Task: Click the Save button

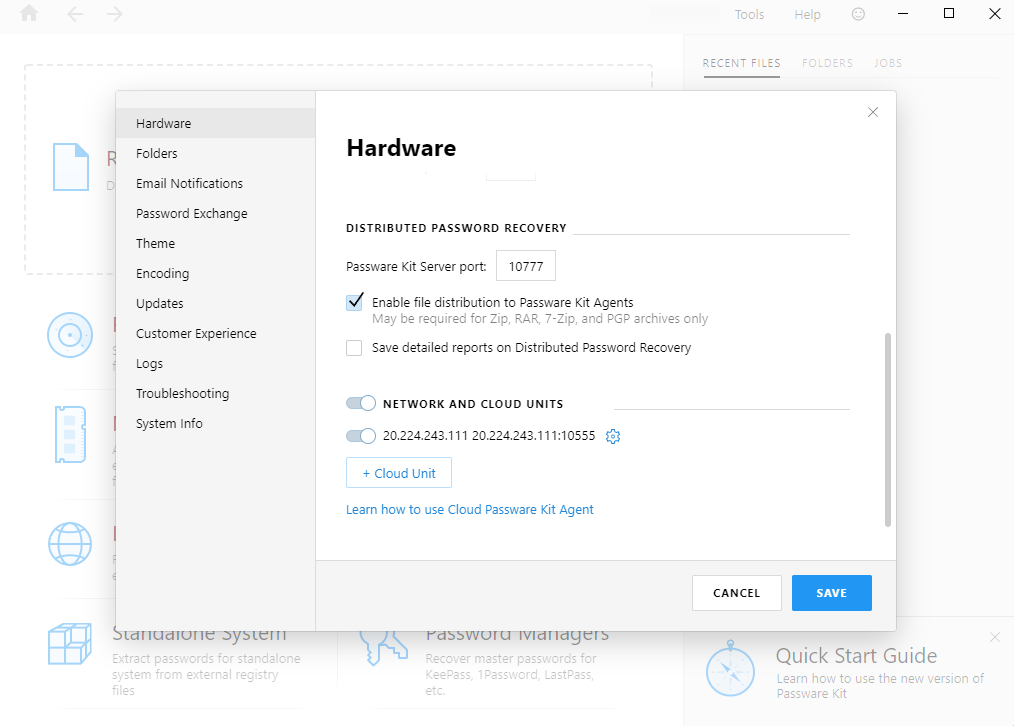Action: click(x=832, y=593)
